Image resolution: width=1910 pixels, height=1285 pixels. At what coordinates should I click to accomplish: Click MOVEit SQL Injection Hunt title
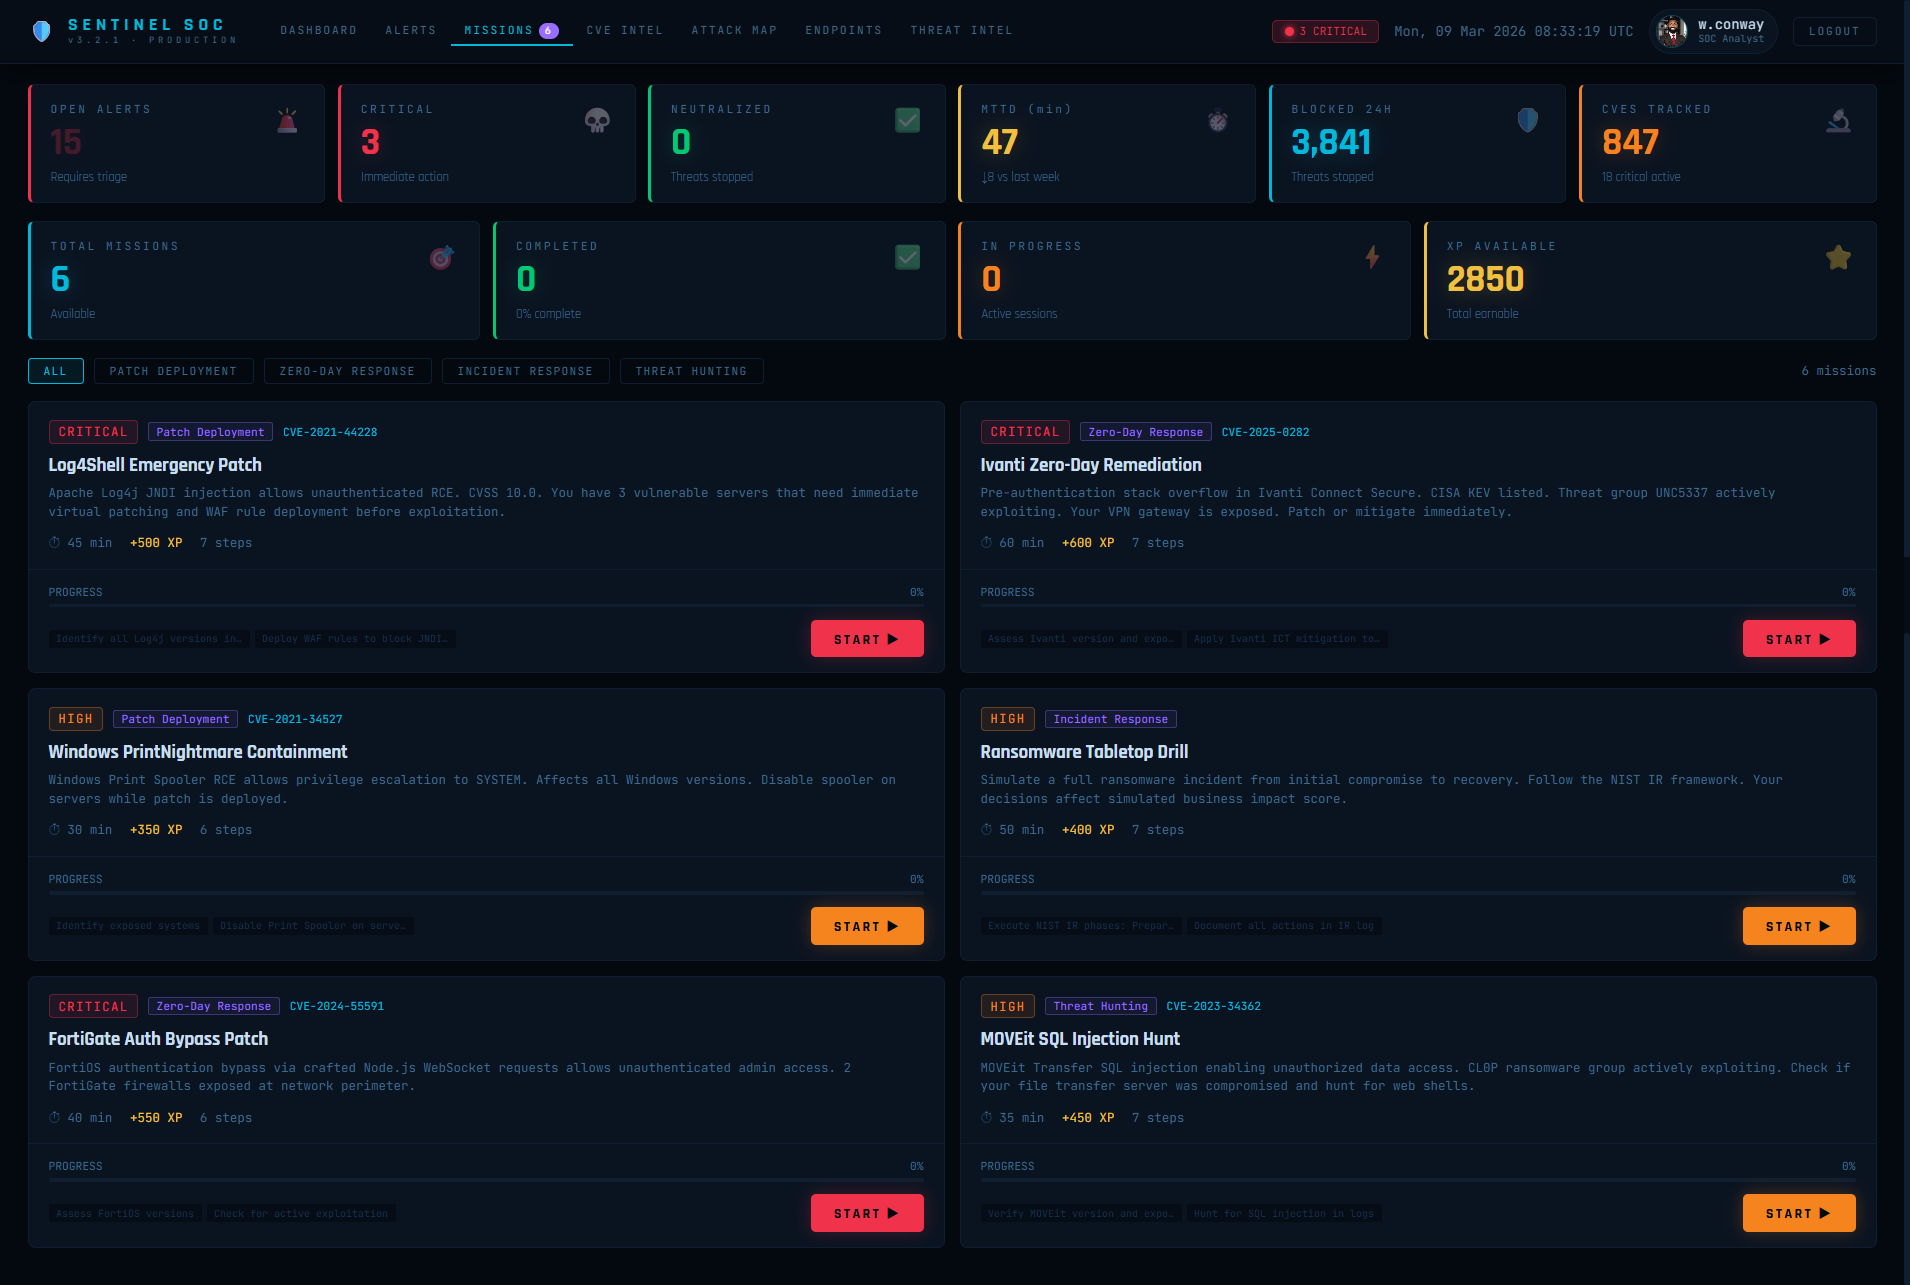pyautogui.click(x=1080, y=1039)
